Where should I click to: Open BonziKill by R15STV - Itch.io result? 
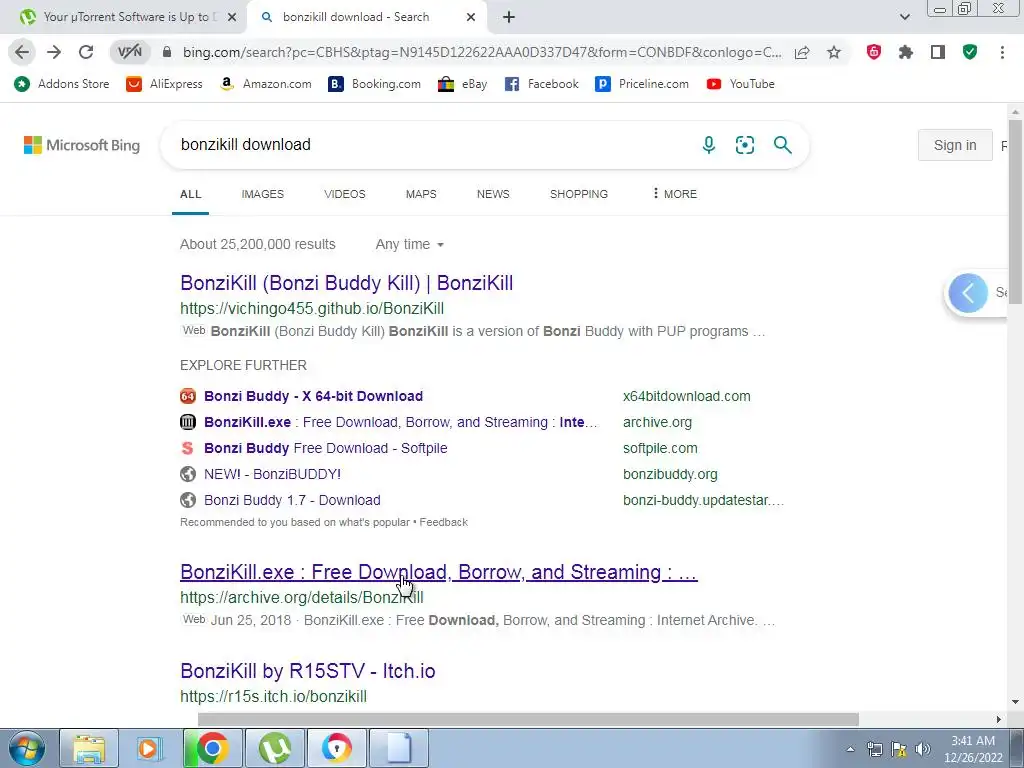[308, 671]
